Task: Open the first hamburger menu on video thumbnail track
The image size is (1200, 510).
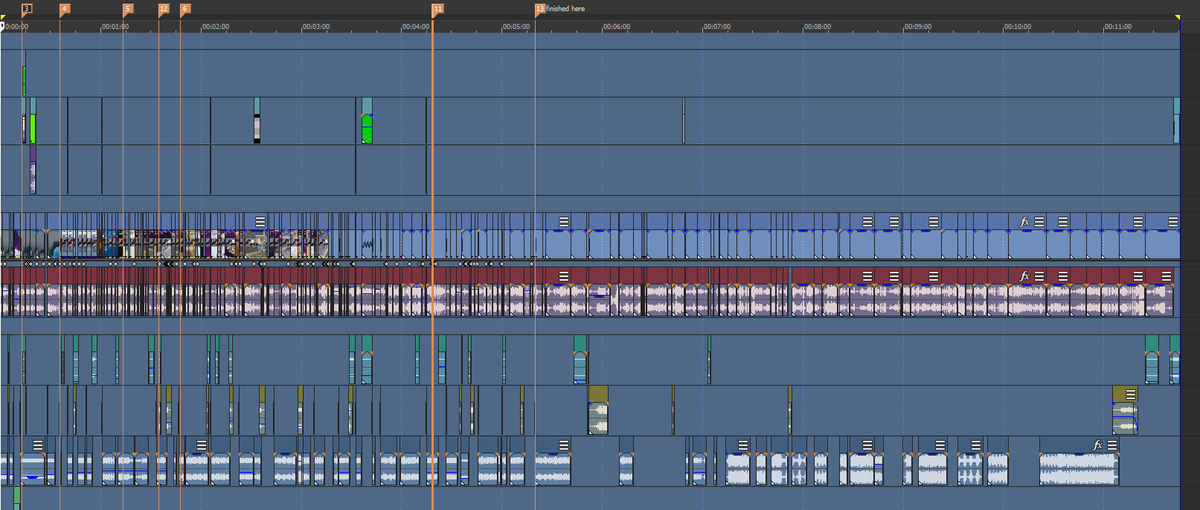Action: (x=260, y=221)
